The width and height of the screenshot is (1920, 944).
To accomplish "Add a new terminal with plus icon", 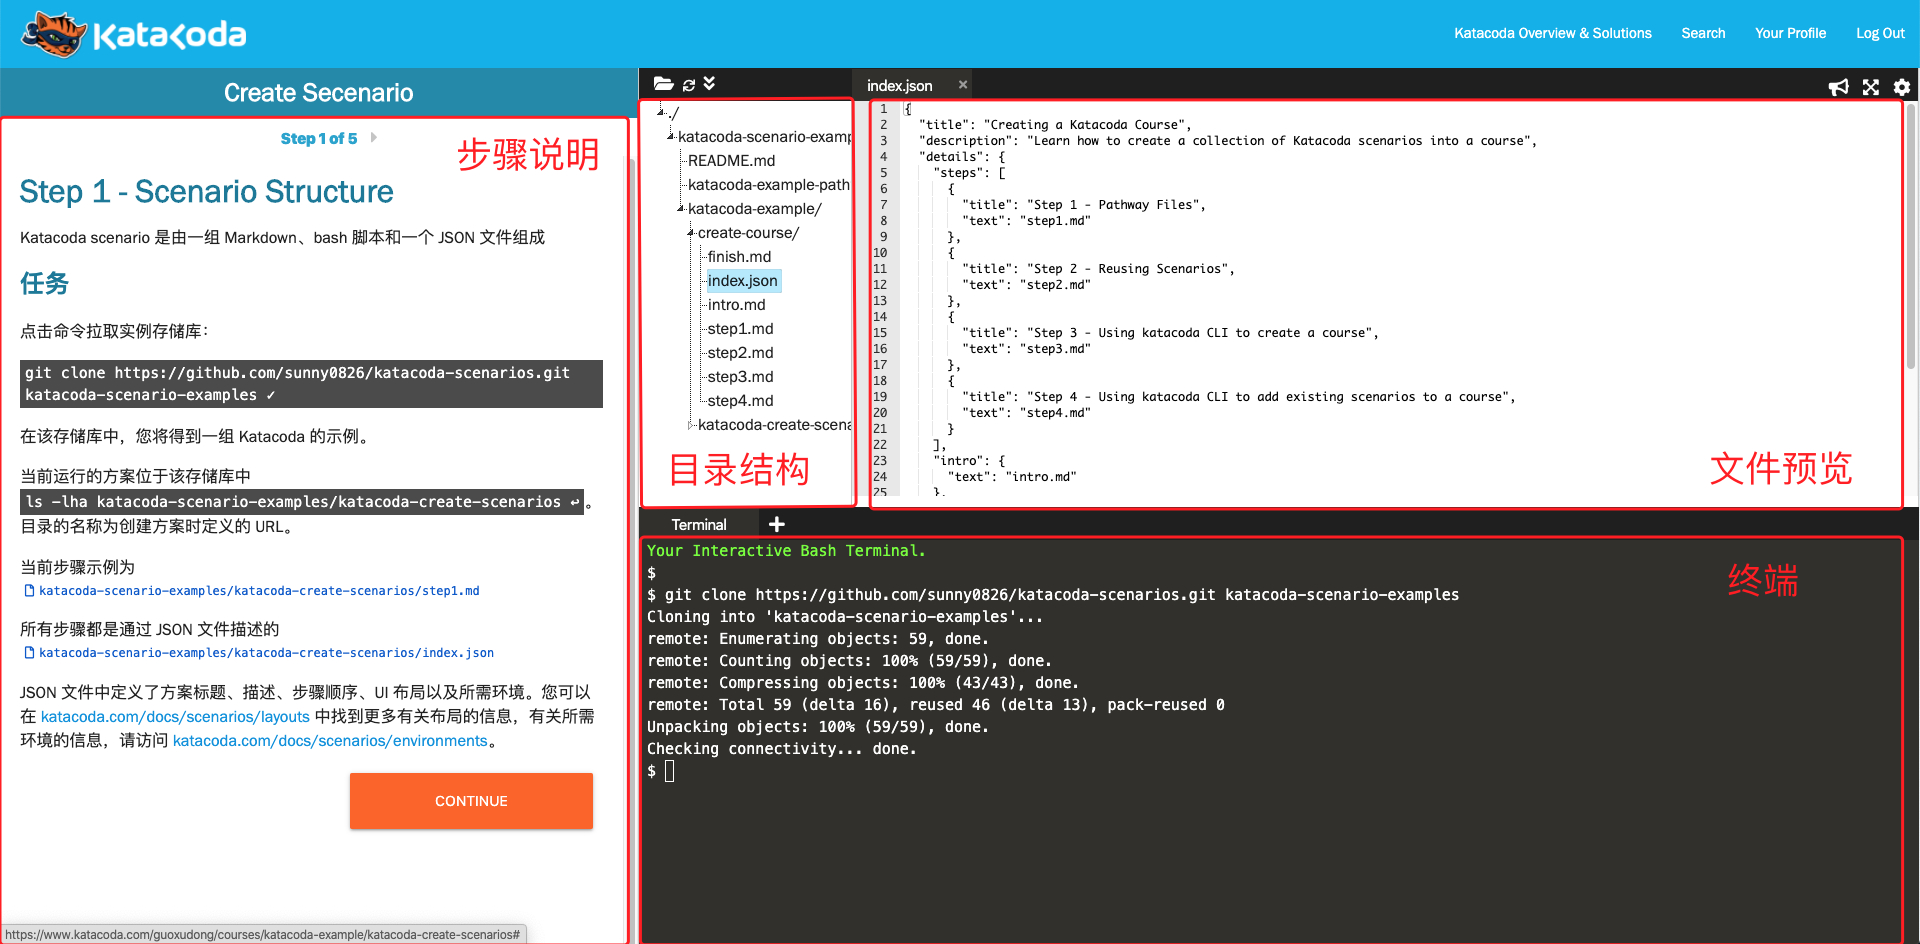I will tap(776, 524).
